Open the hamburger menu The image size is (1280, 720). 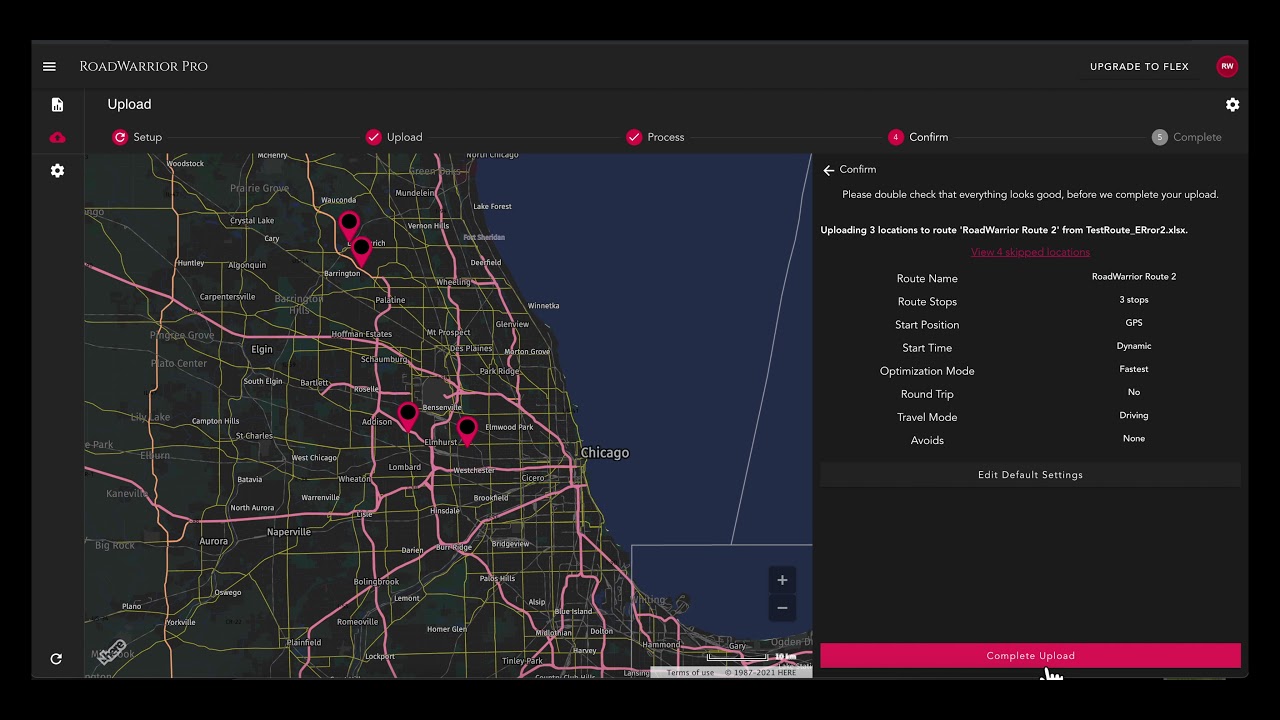click(49, 66)
